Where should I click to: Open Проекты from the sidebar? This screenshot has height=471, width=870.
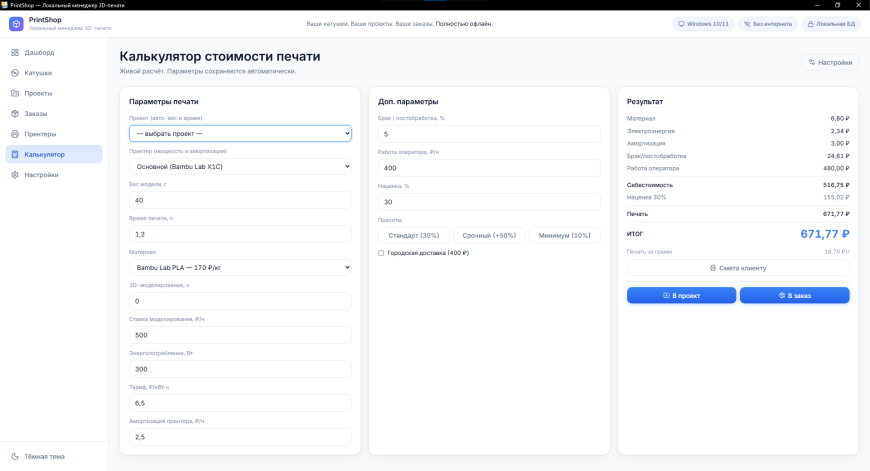tap(54, 93)
